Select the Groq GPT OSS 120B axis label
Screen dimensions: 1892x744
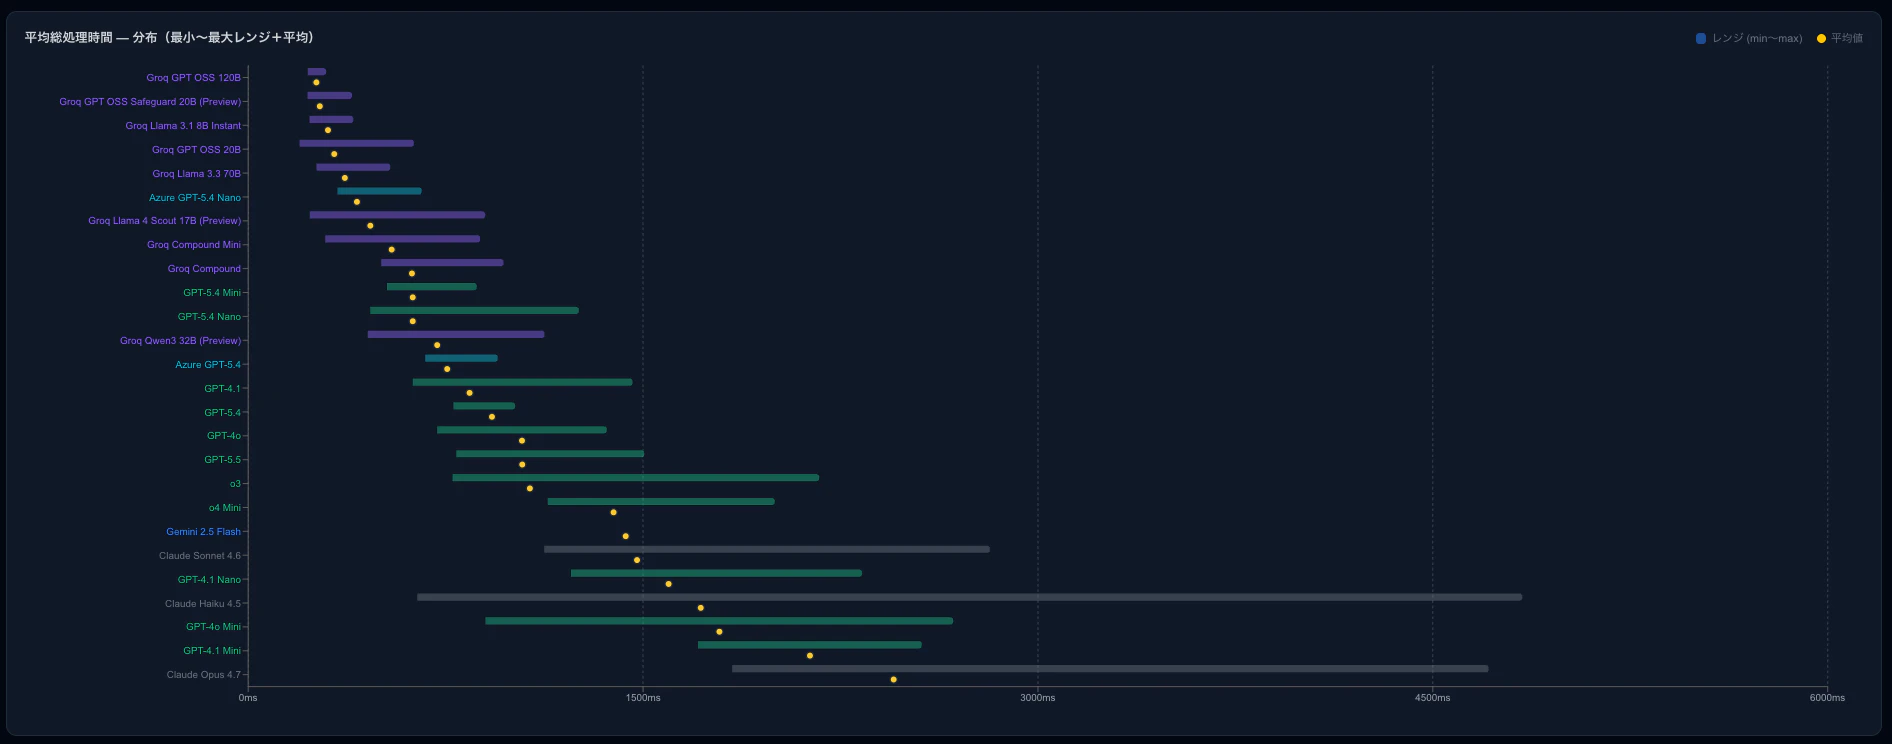coord(193,78)
